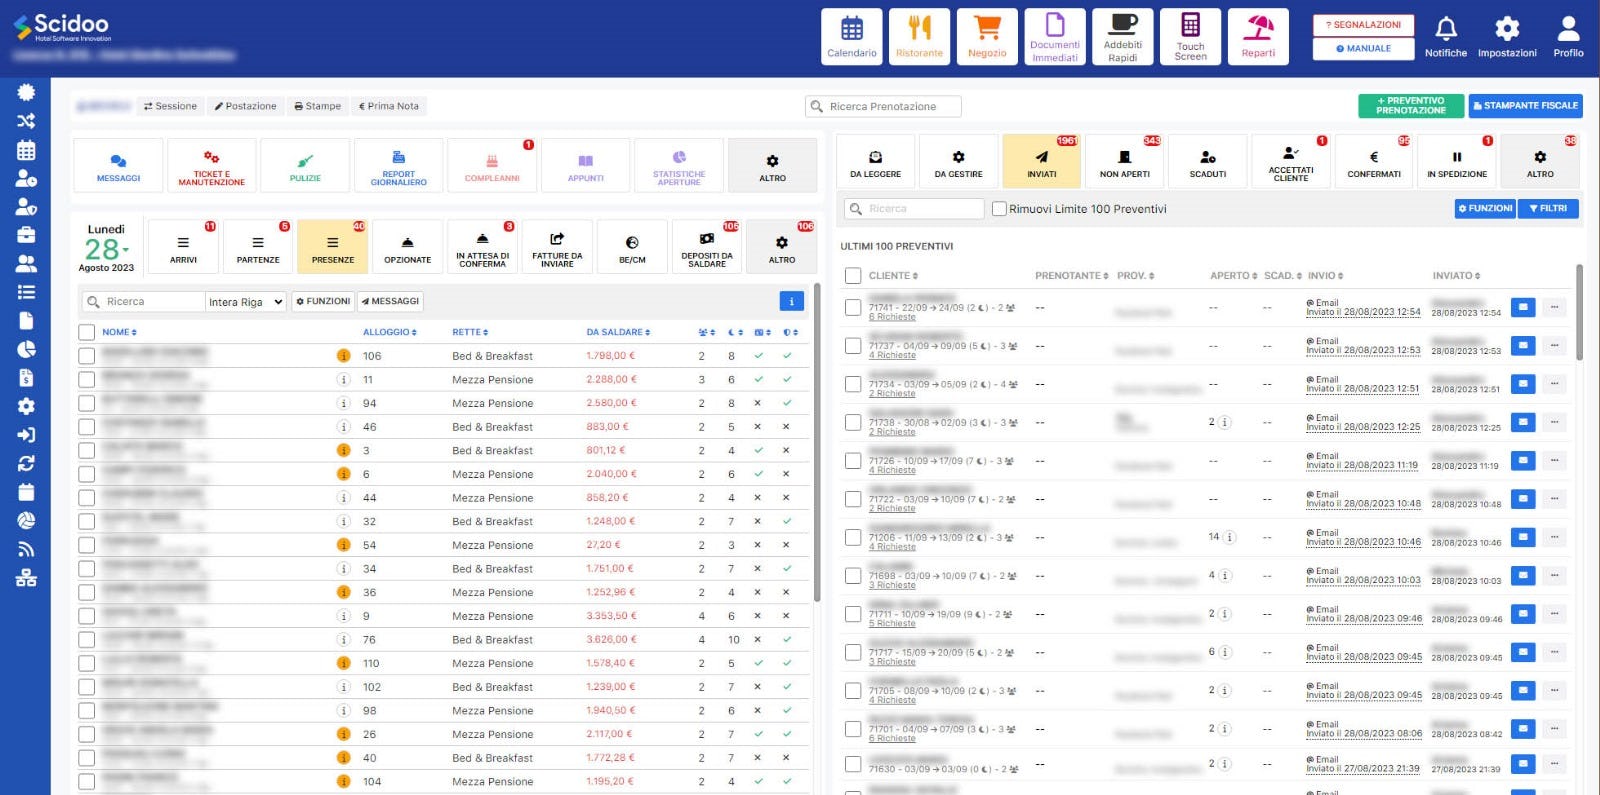The image size is (1600, 795).
Task: Switch to the Non Aperti quotes tab
Action: click(1125, 161)
